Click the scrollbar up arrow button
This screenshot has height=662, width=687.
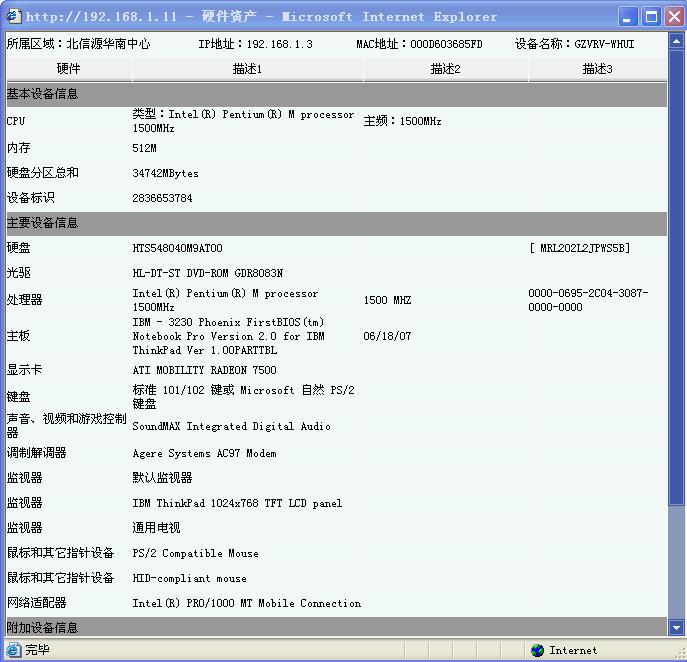[x=676, y=42]
